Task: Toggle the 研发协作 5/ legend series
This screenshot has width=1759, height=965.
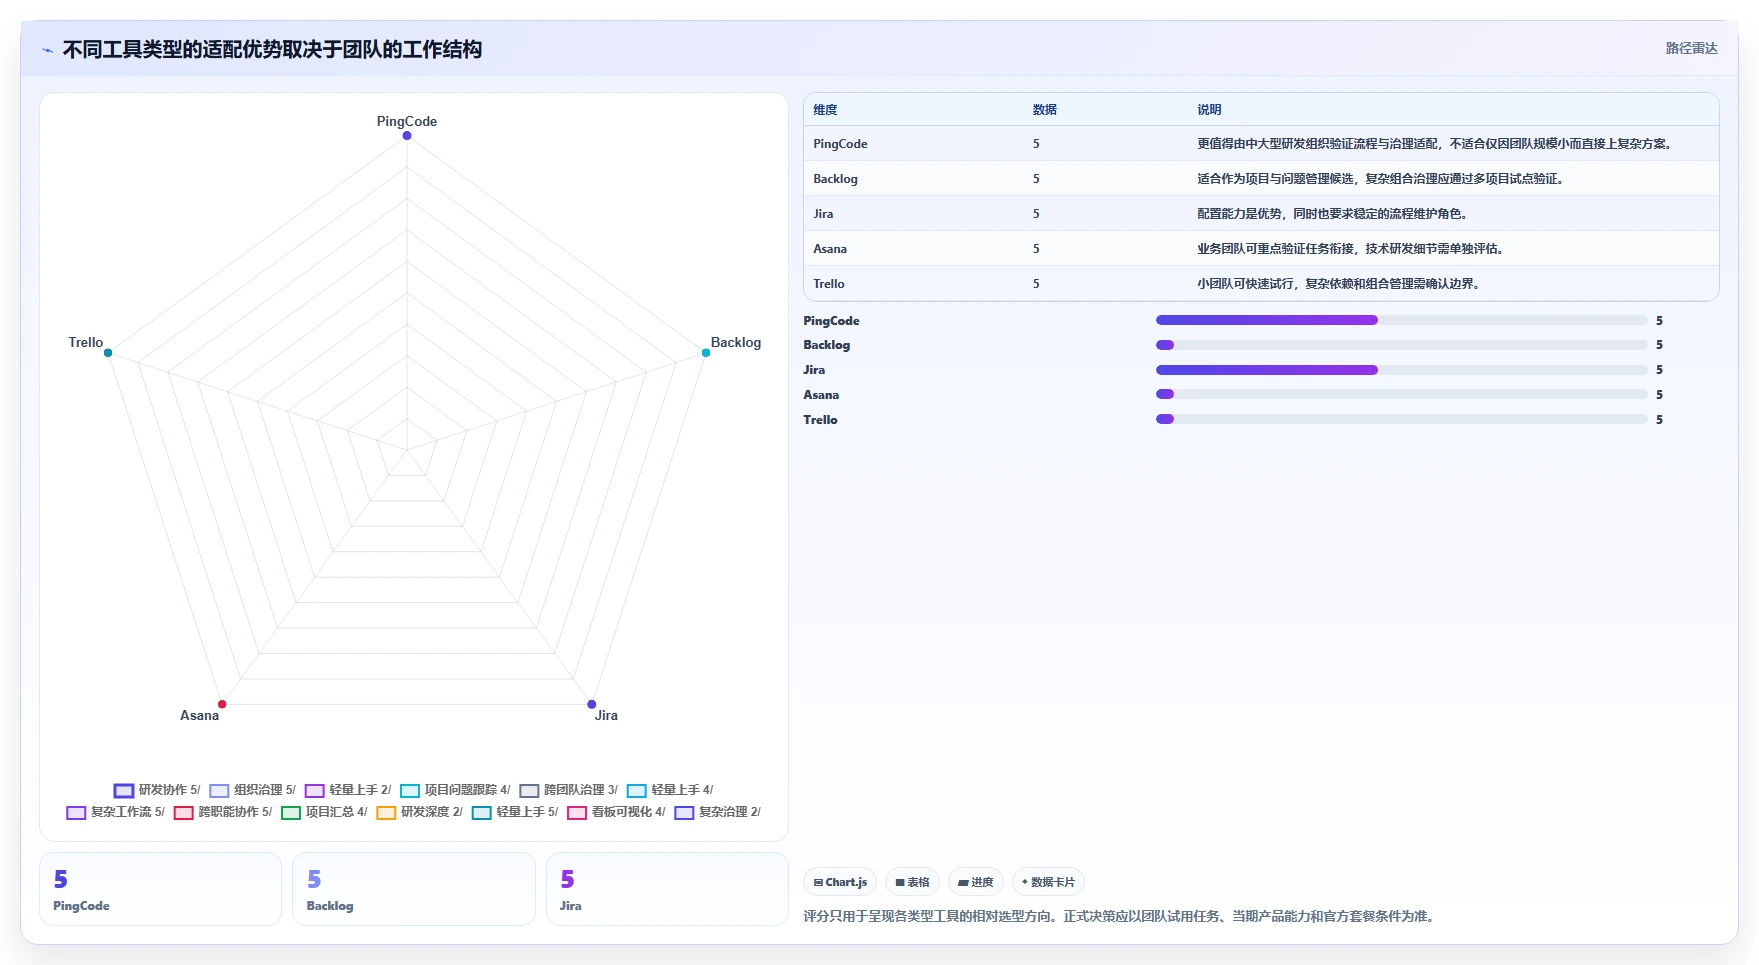Action: click(x=157, y=790)
